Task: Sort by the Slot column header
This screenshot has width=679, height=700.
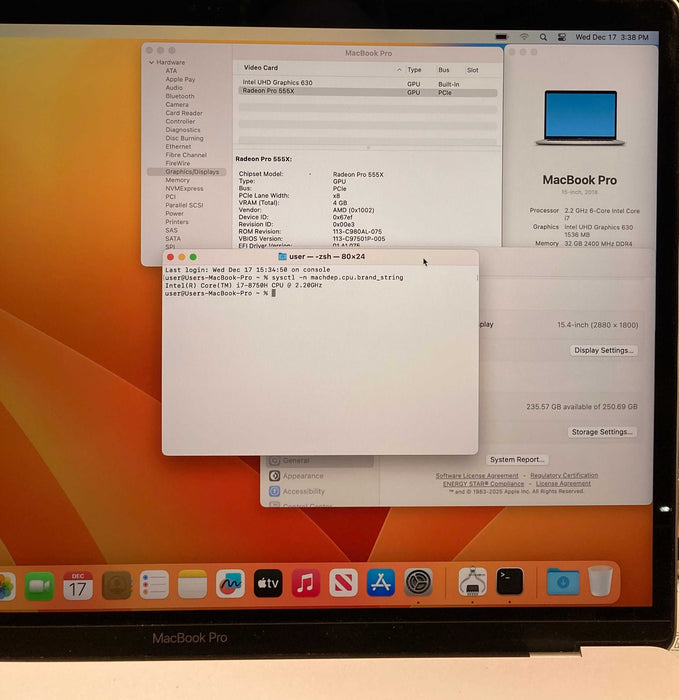Action: coord(472,70)
